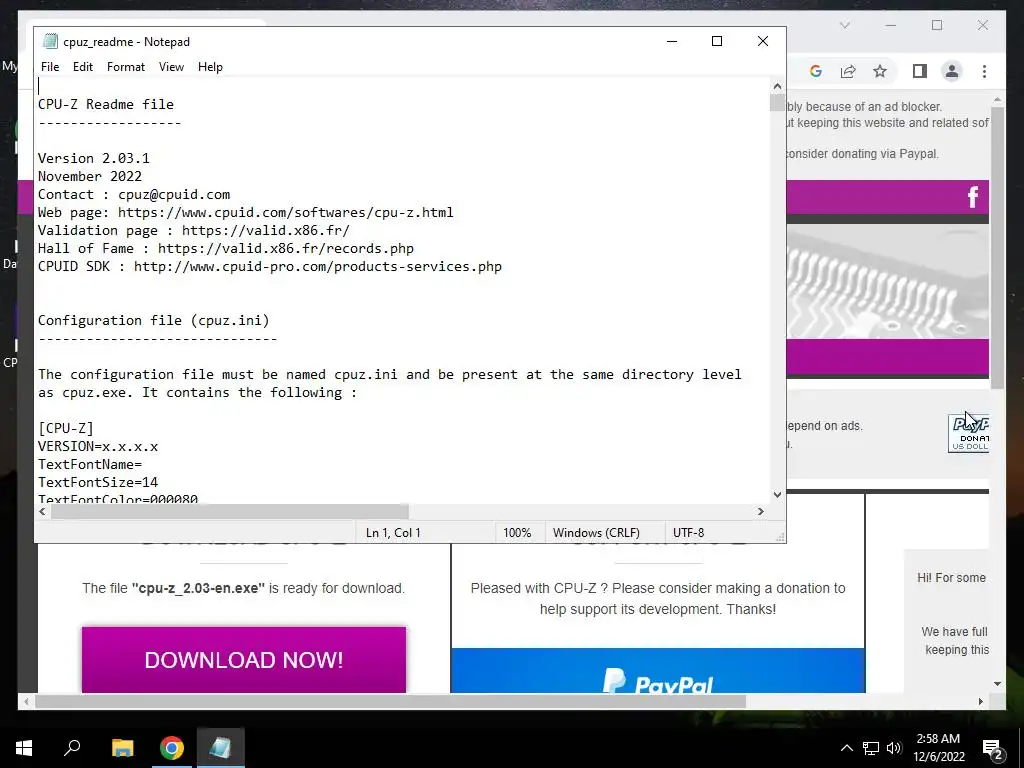
Task: Click the 'November 2022' line
Action: (x=89, y=176)
